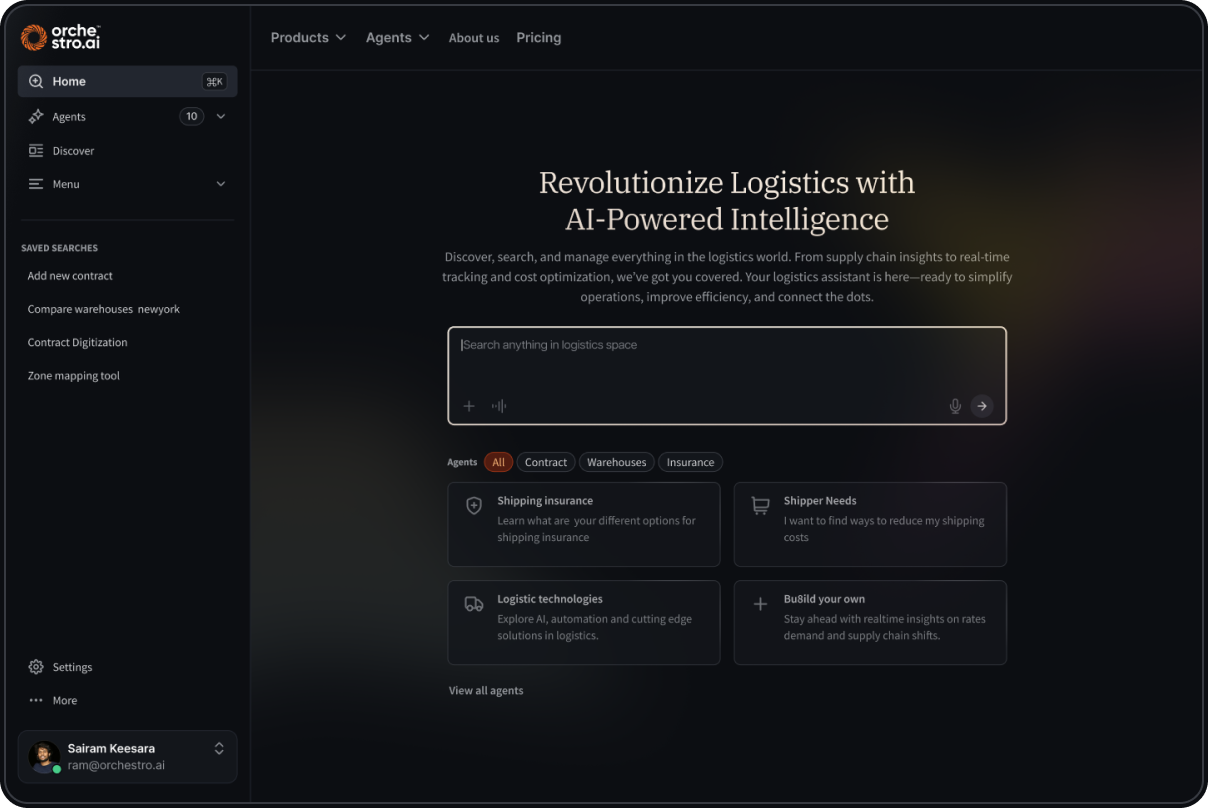Expand the Products dropdown in top navigation
1208x808 pixels.
[x=308, y=37]
